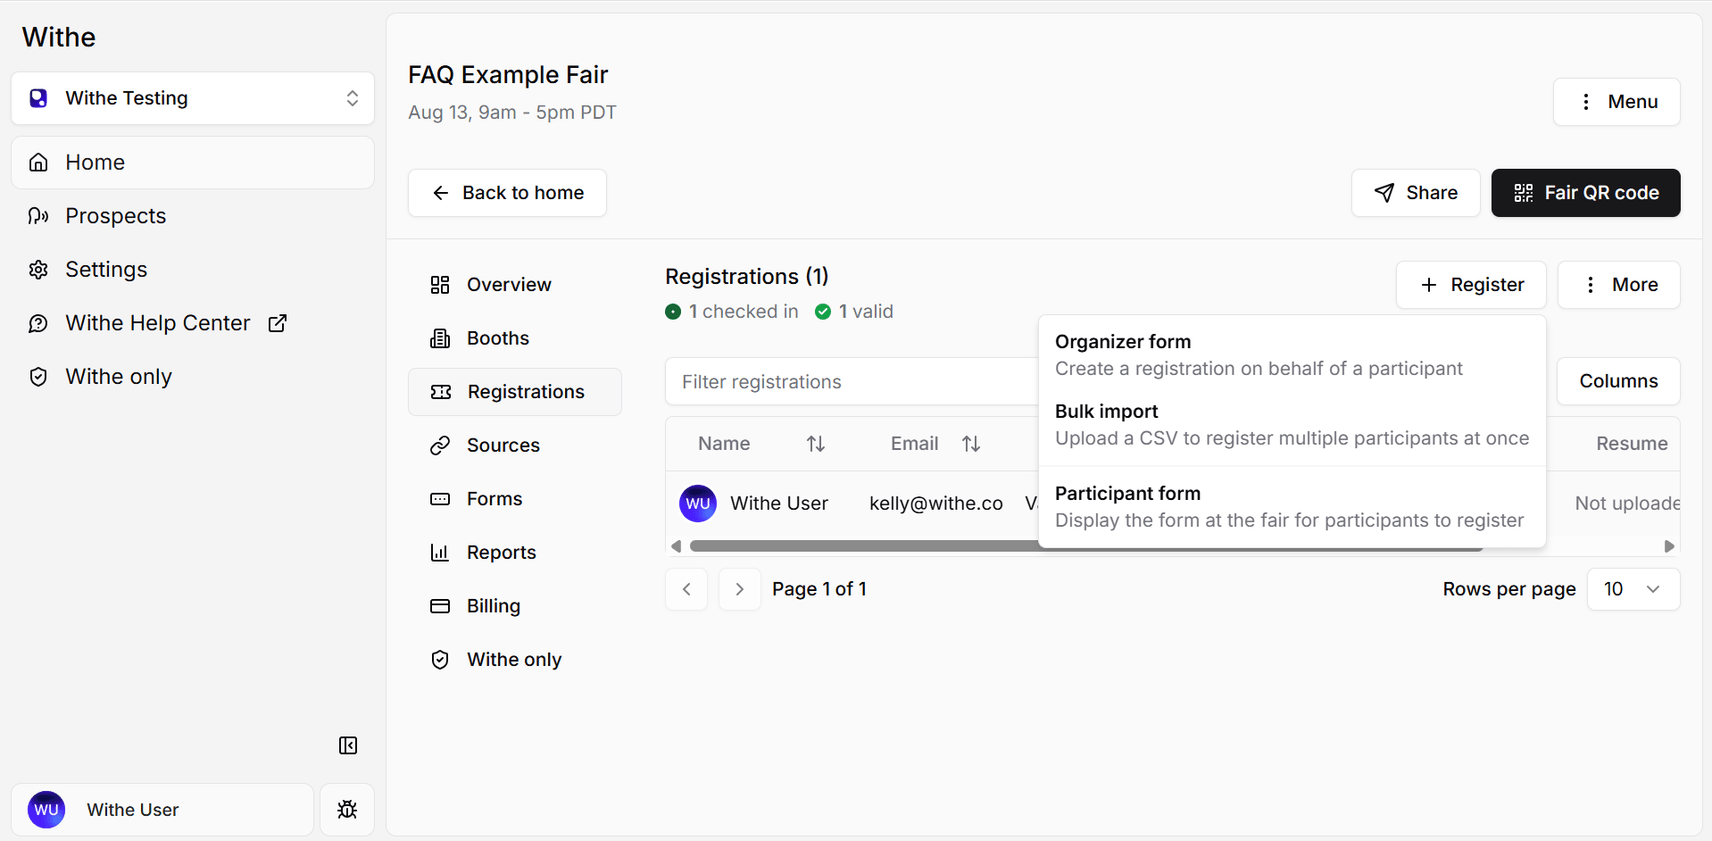The width and height of the screenshot is (1712, 841).
Task: Show the Fair QR code
Action: tap(1585, 193)
